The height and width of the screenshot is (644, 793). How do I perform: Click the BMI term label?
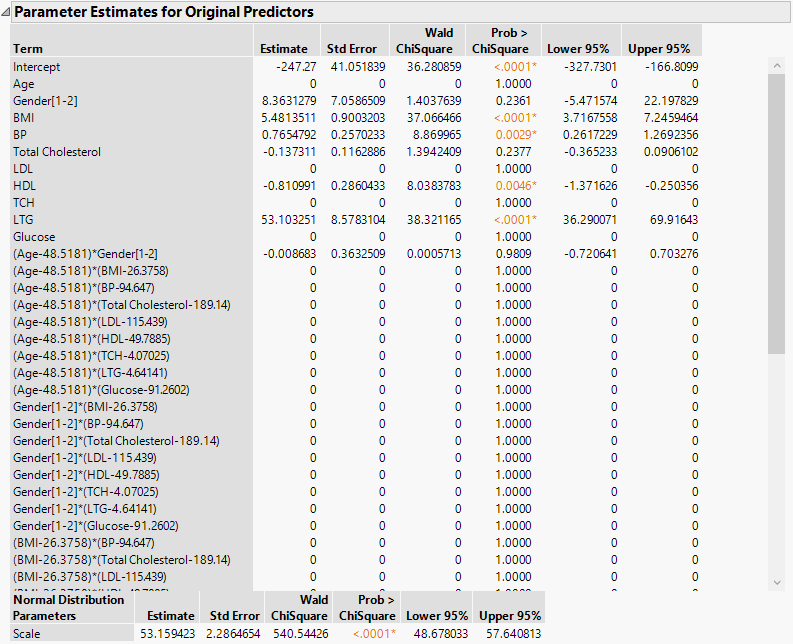(x=23, y=118)
